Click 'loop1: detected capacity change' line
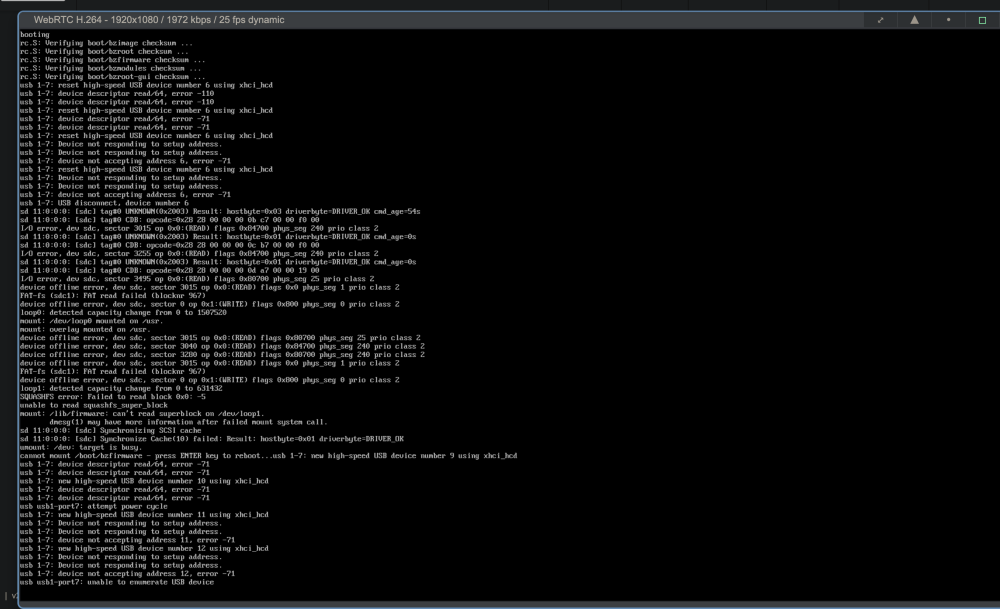The height and width of the screenshot is (609, 1000). 121,388
